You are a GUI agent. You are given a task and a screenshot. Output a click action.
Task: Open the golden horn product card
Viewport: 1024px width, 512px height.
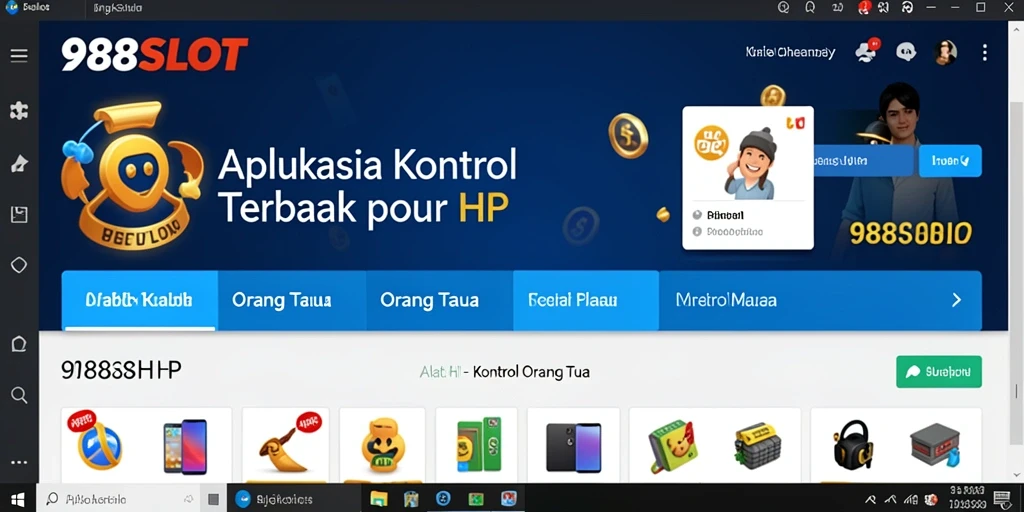(x=285, y=445)
